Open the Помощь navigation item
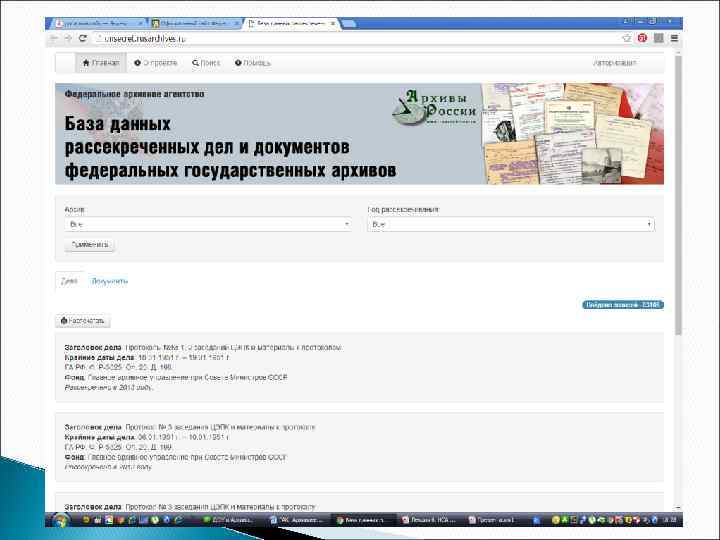720x540 pixels. tap(253, 63)
